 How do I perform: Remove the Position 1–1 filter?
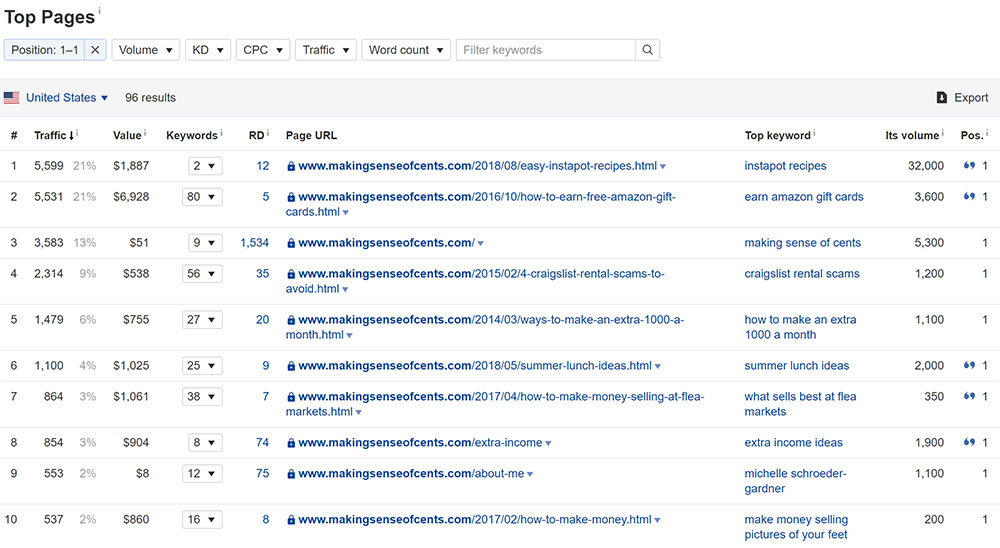click(x=95, y=50)
